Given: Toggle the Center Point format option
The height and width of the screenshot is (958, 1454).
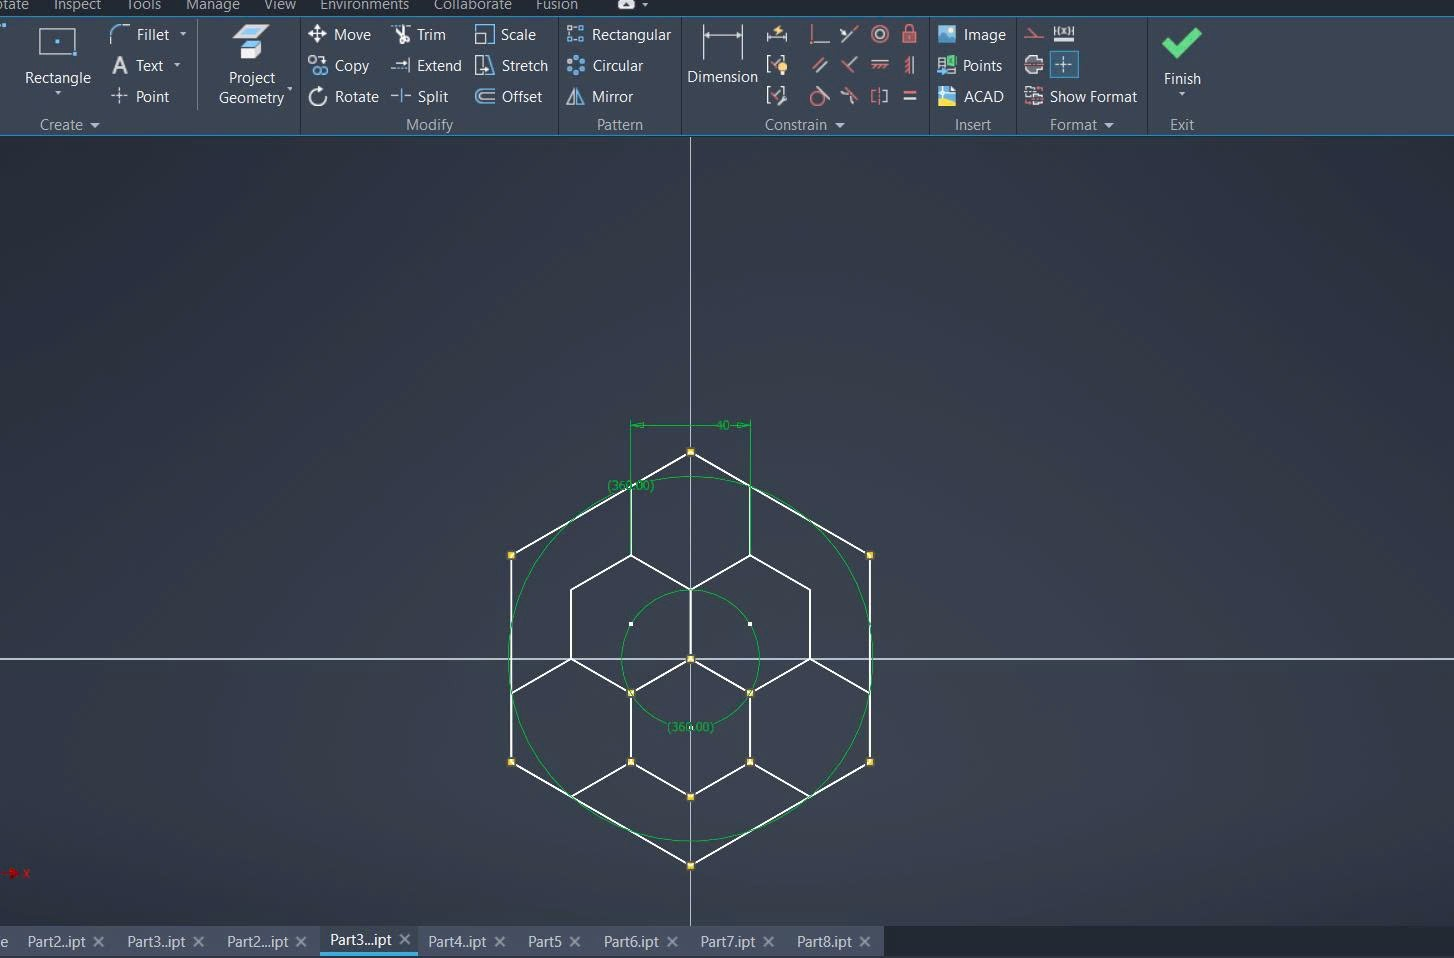Looking at the screenshot, I should (1064, 66).
